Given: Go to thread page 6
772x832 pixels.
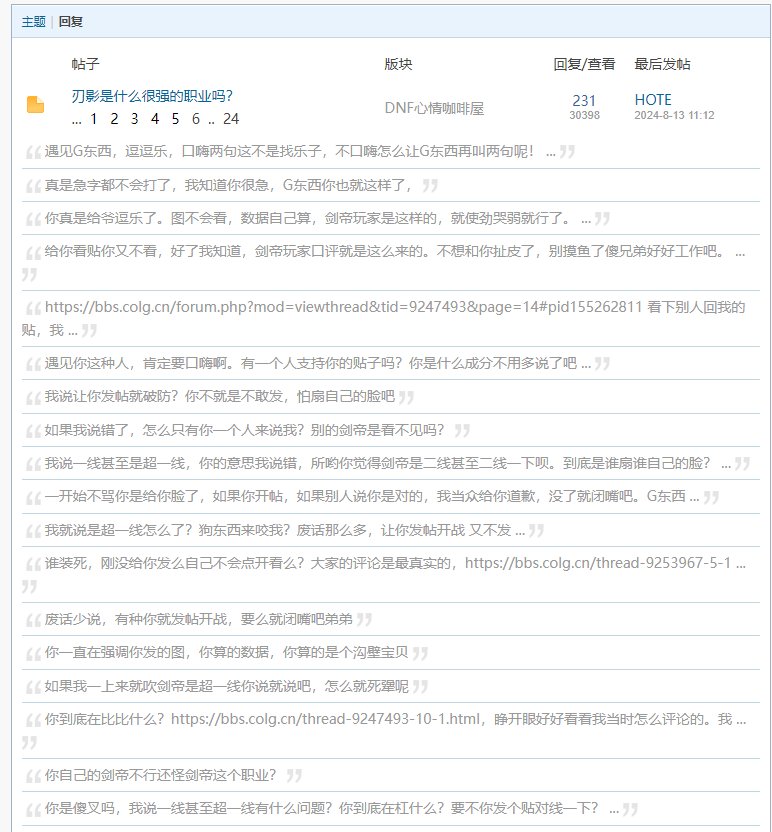Looking at the screenshot, I should [x=196, y=119].
